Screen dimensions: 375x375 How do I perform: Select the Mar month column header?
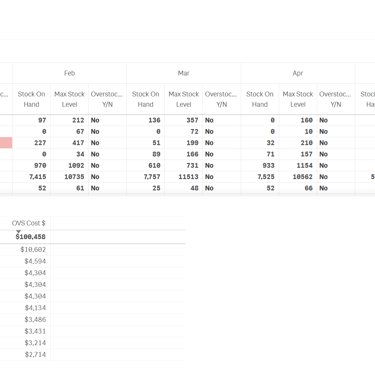coord(184,73)
